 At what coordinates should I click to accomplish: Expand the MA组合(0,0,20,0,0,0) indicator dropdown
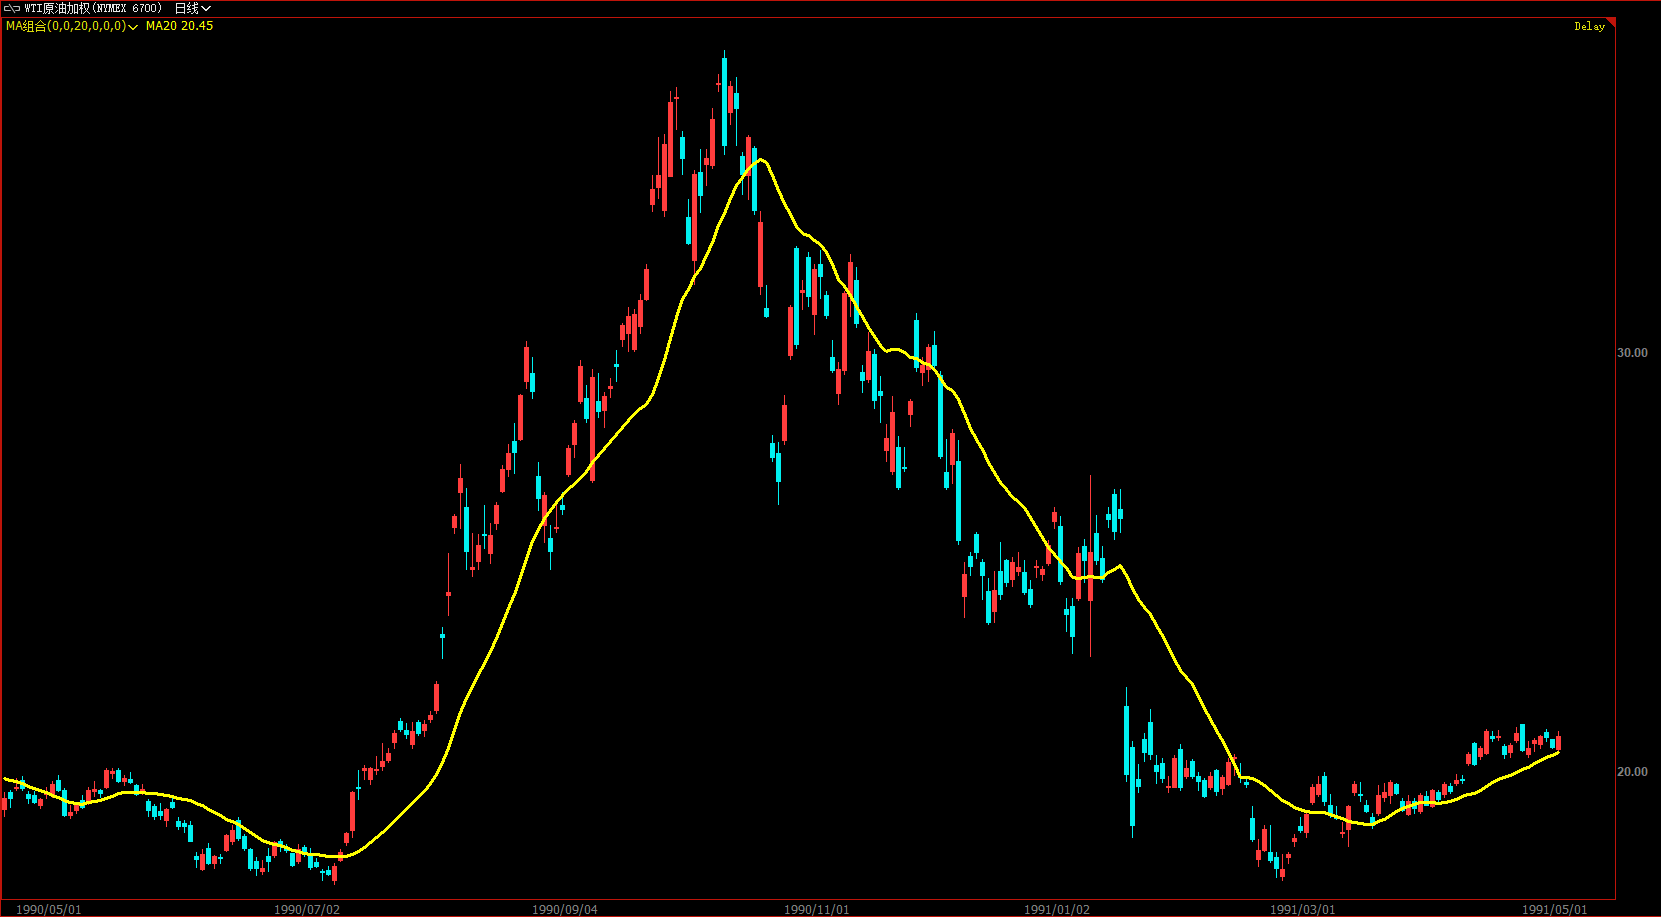(x=72, y=26)
